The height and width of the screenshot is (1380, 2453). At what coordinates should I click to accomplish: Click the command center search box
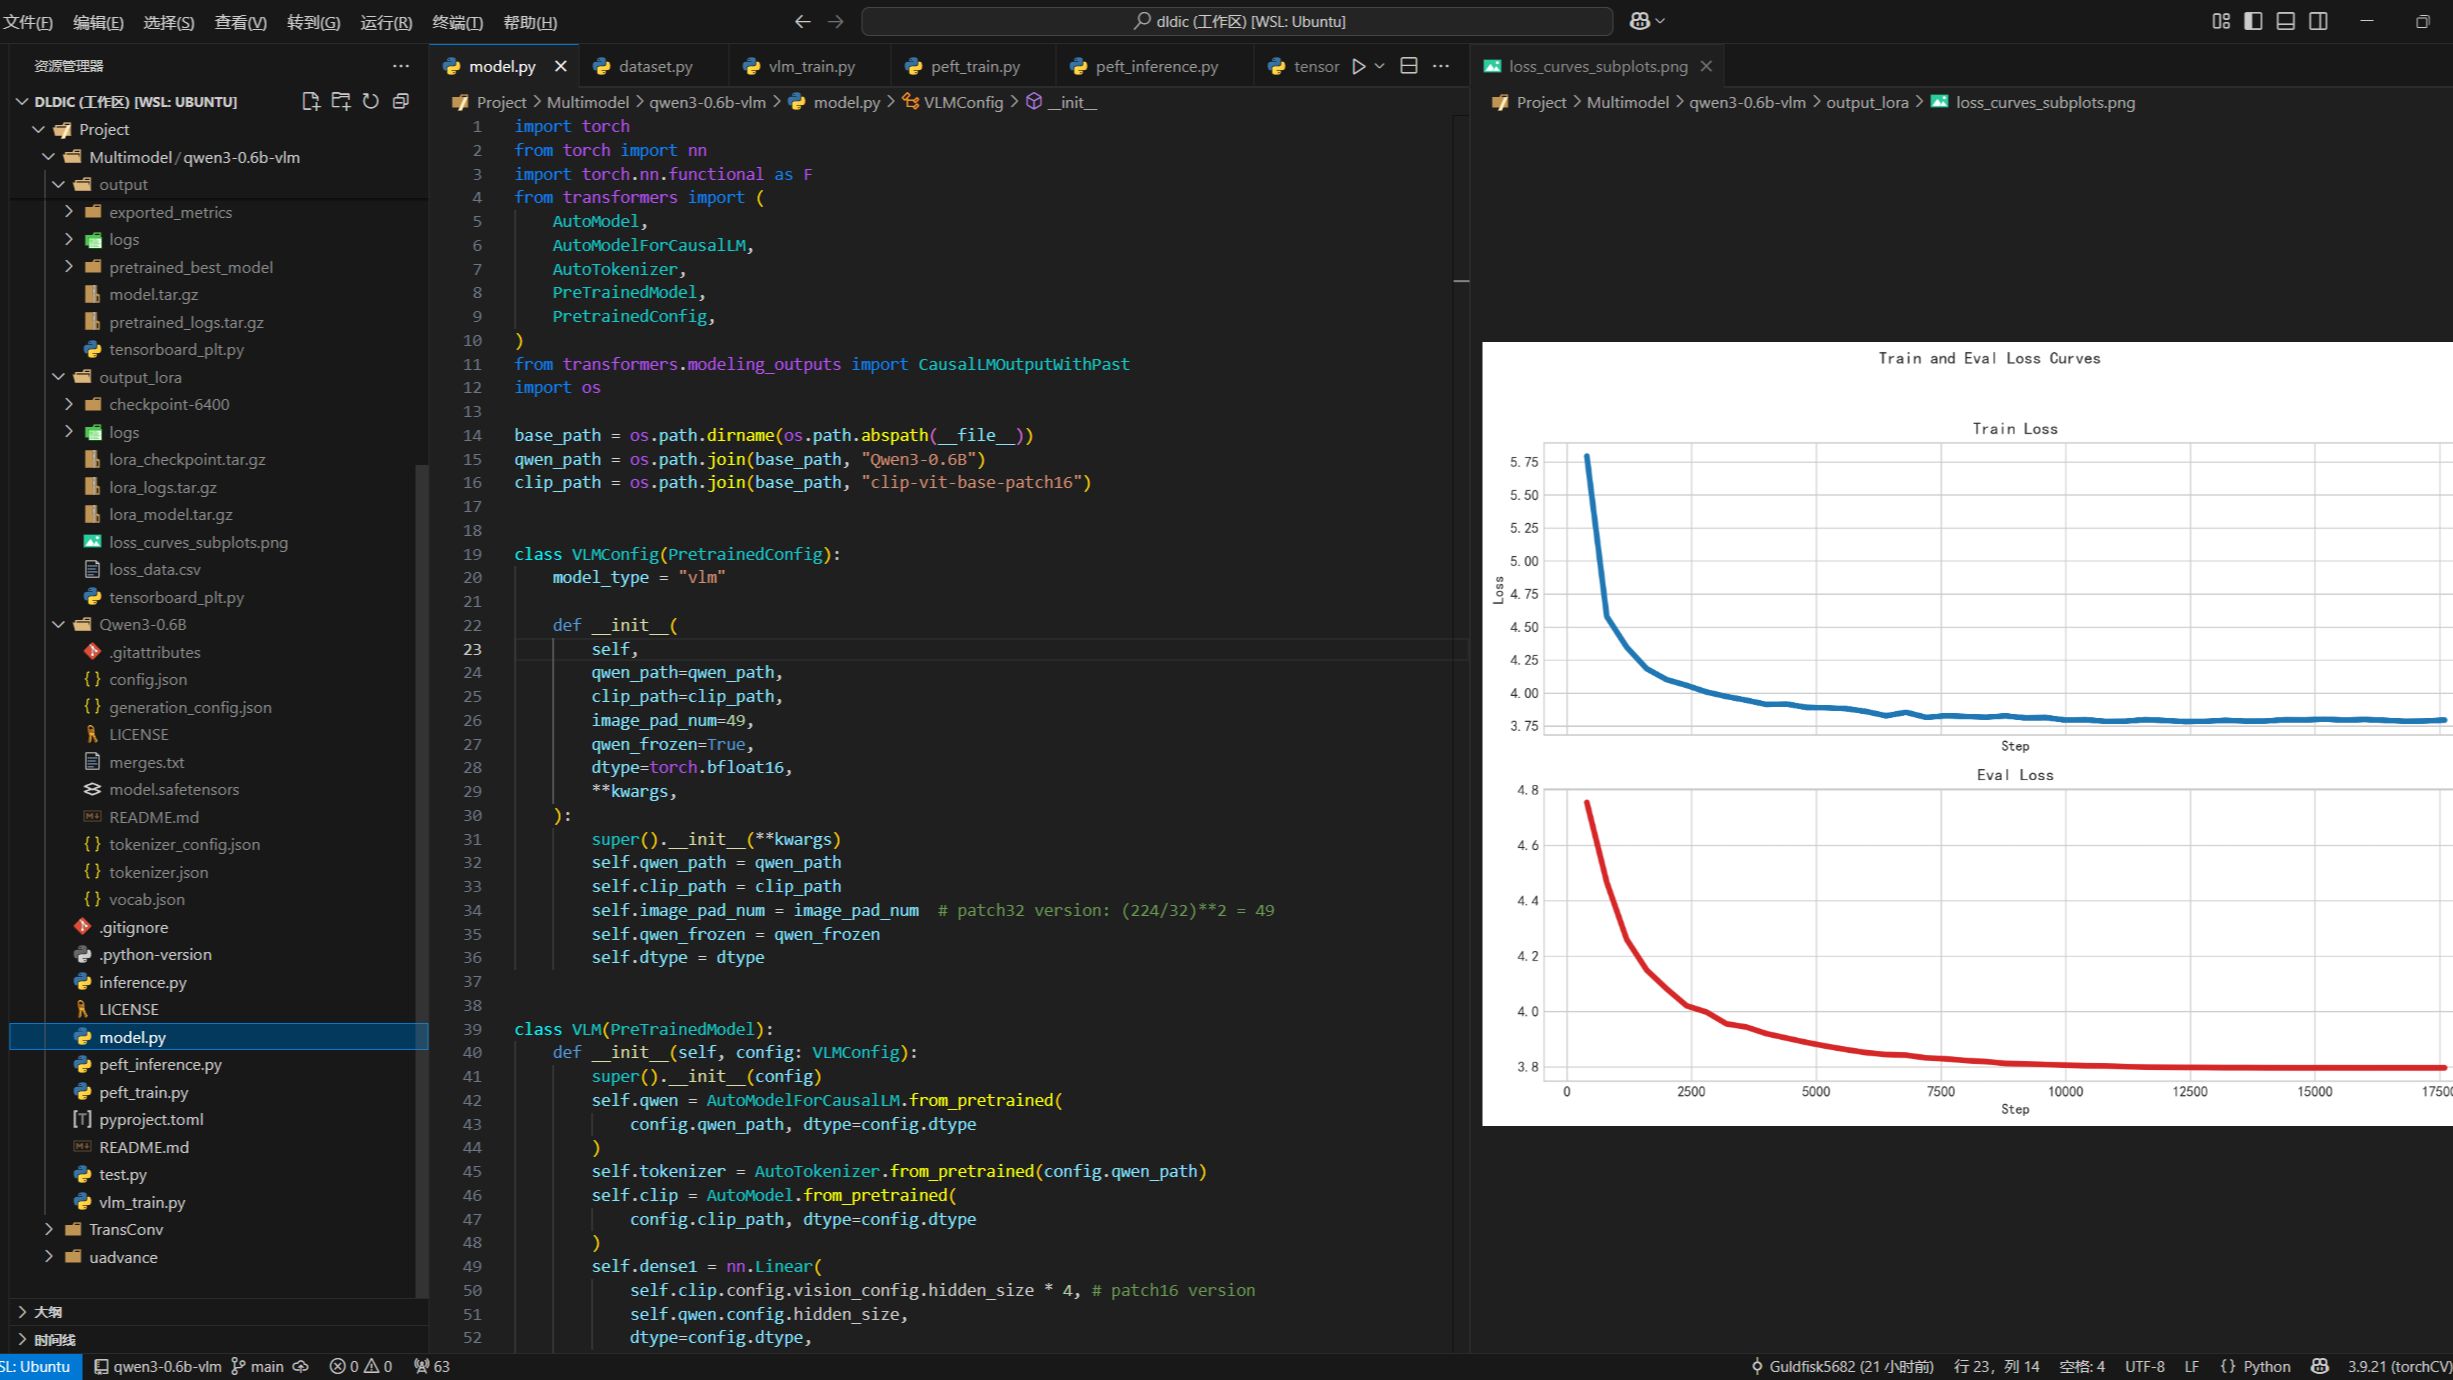(x=1237, y=21)
